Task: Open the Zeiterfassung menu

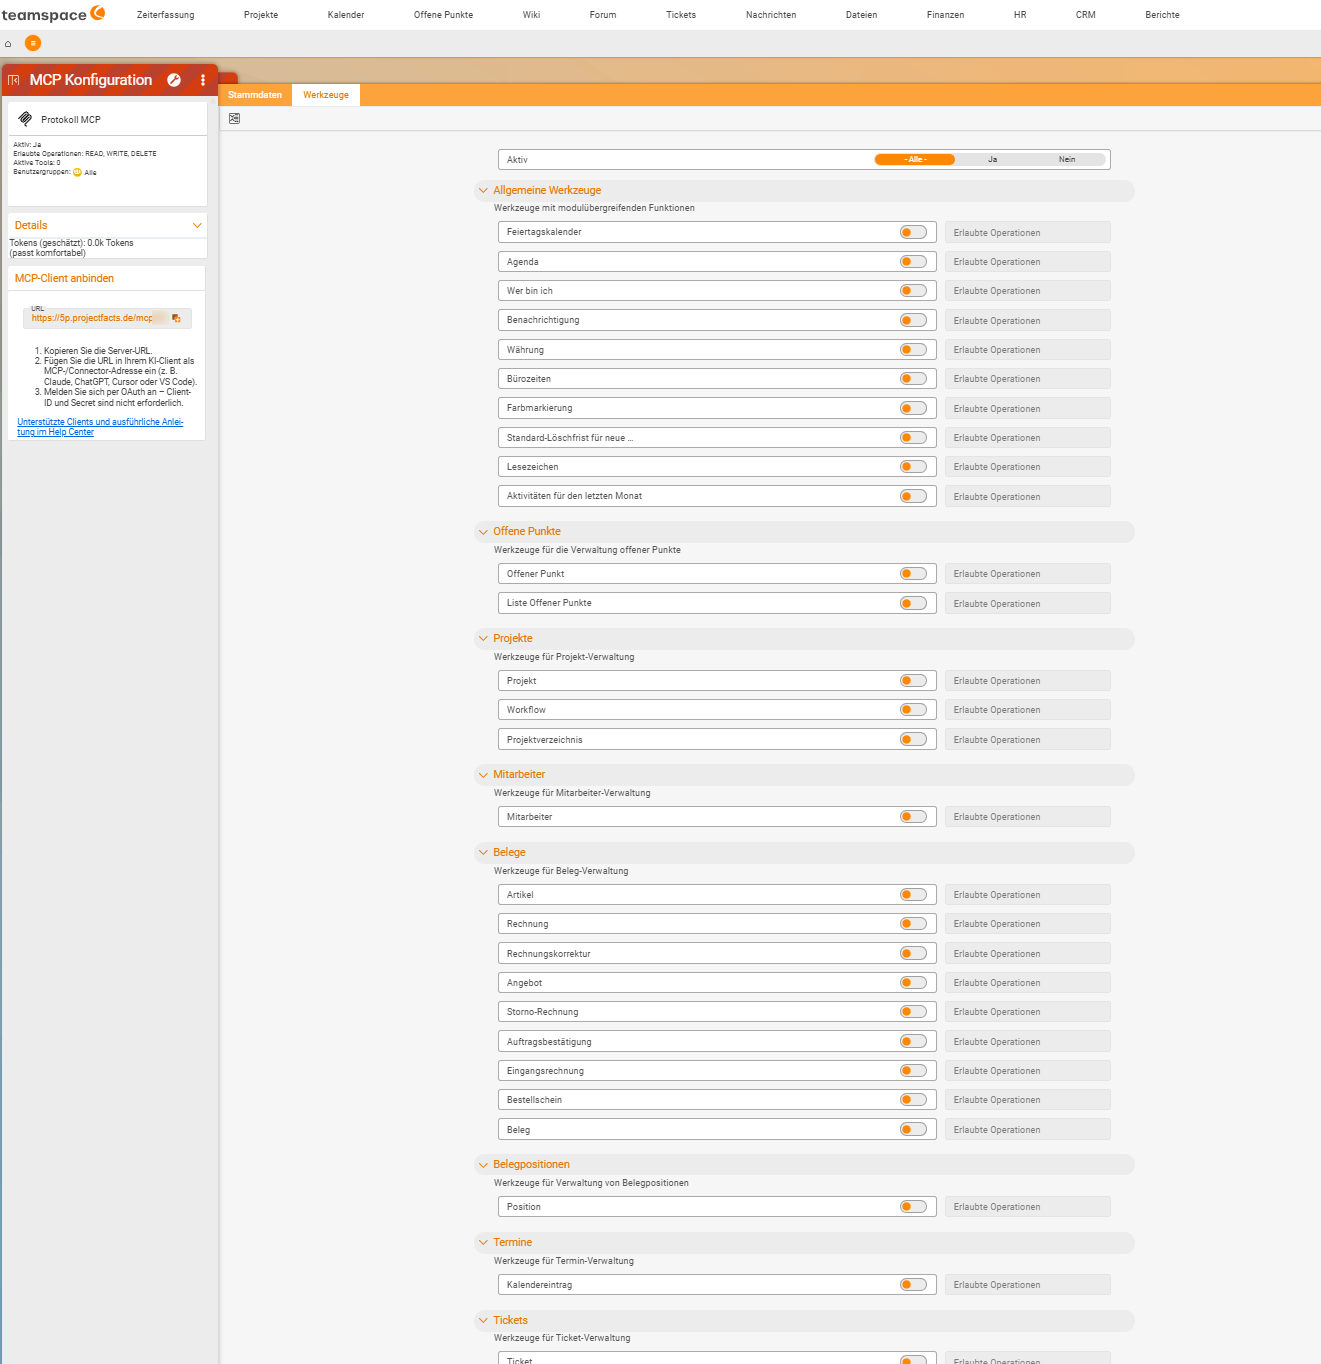Action: click(166, 15)
